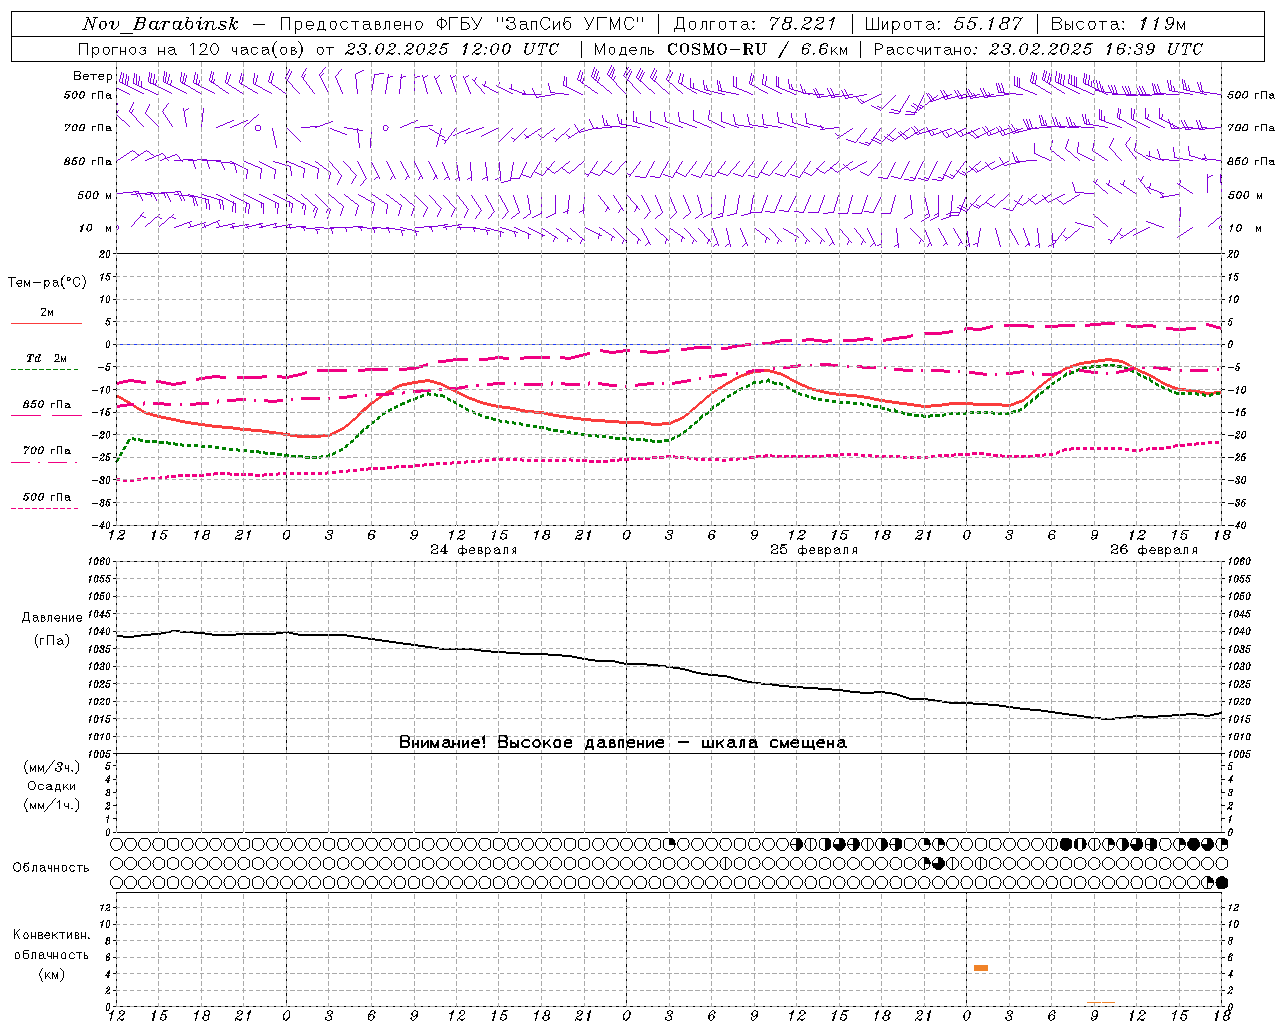Click the '26 февраля' date label

point(1153,550)
